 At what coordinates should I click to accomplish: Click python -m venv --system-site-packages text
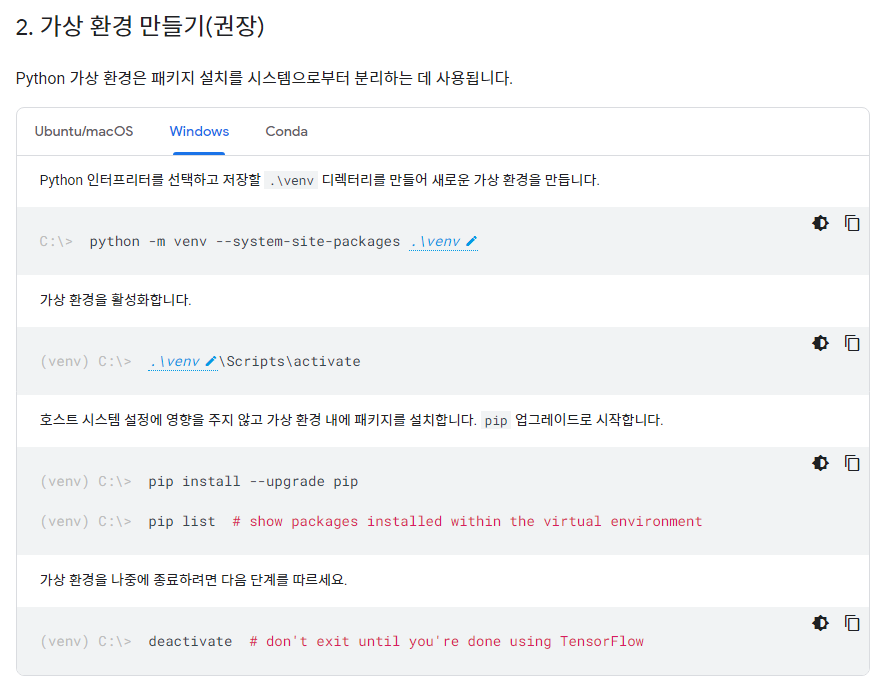pos(244,242)
